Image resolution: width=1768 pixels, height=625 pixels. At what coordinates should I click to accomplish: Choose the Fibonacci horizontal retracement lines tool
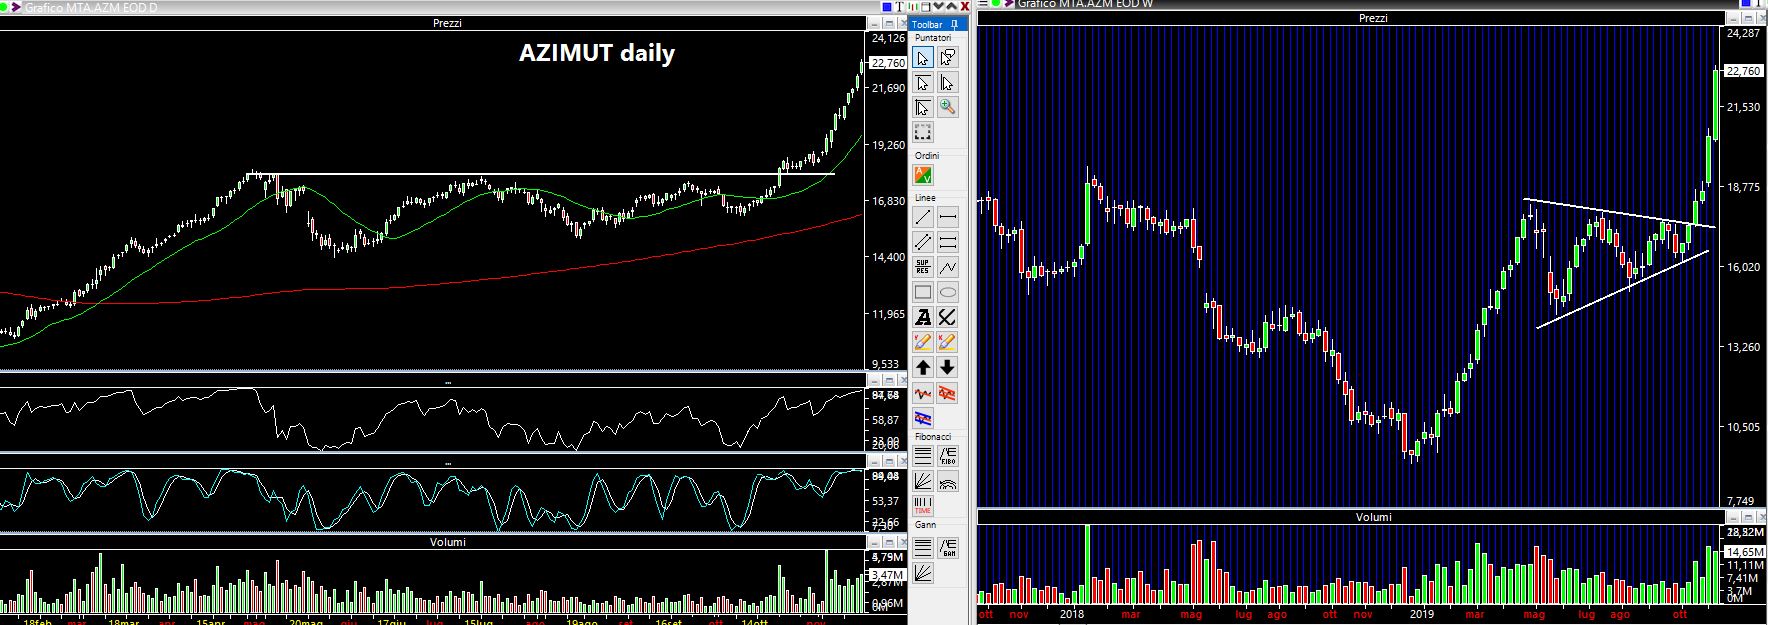point(923,456)
